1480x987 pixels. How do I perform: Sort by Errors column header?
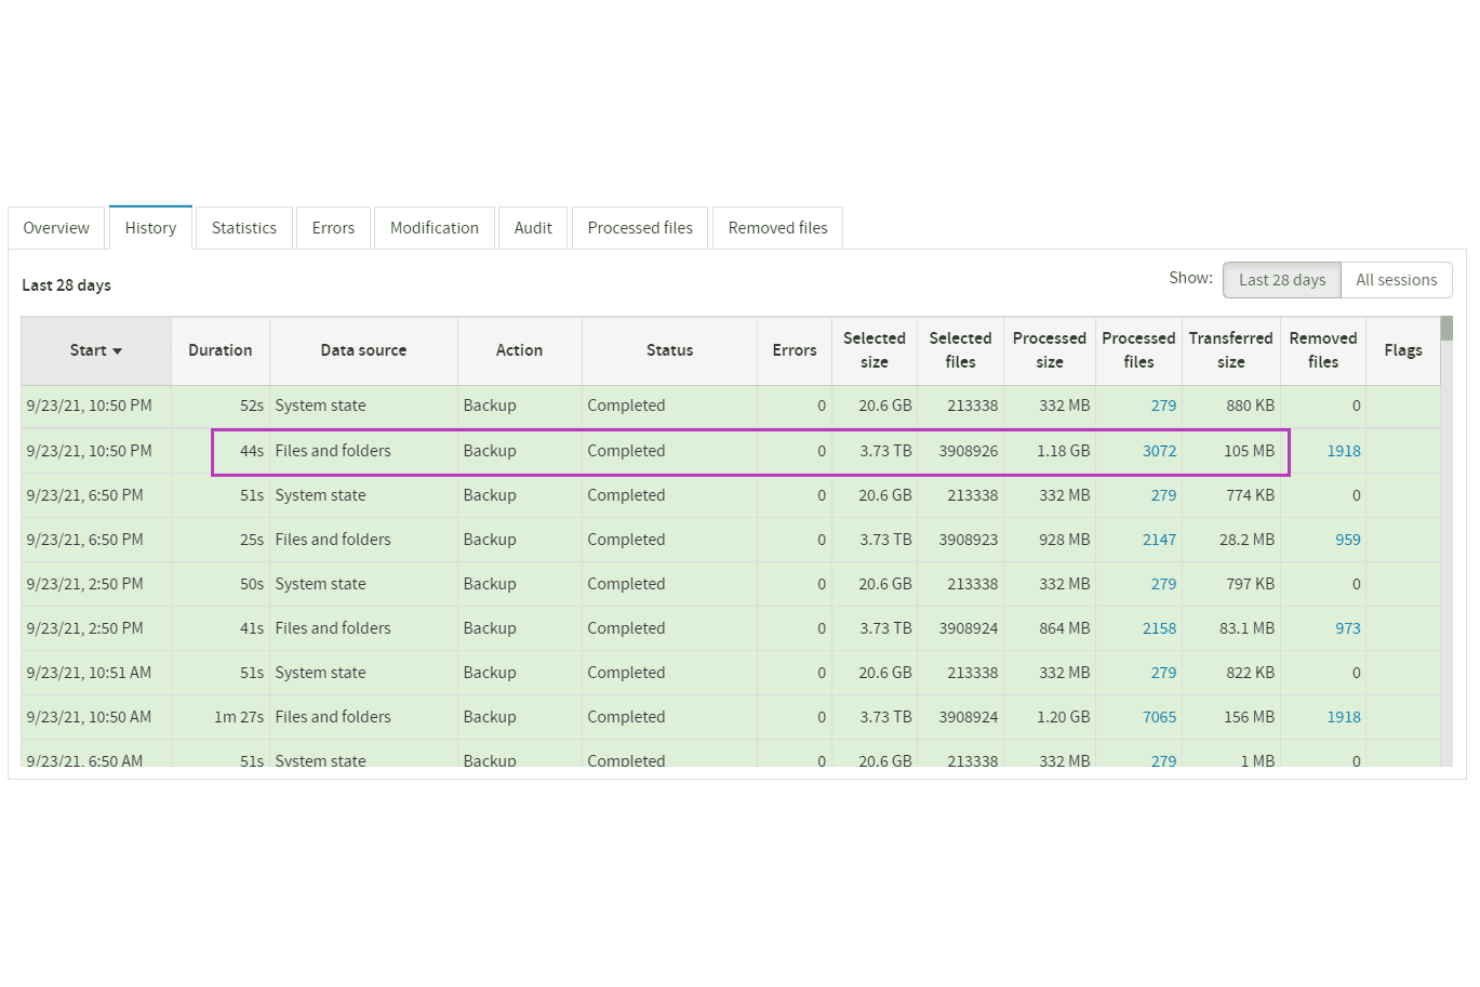point(794,350)
